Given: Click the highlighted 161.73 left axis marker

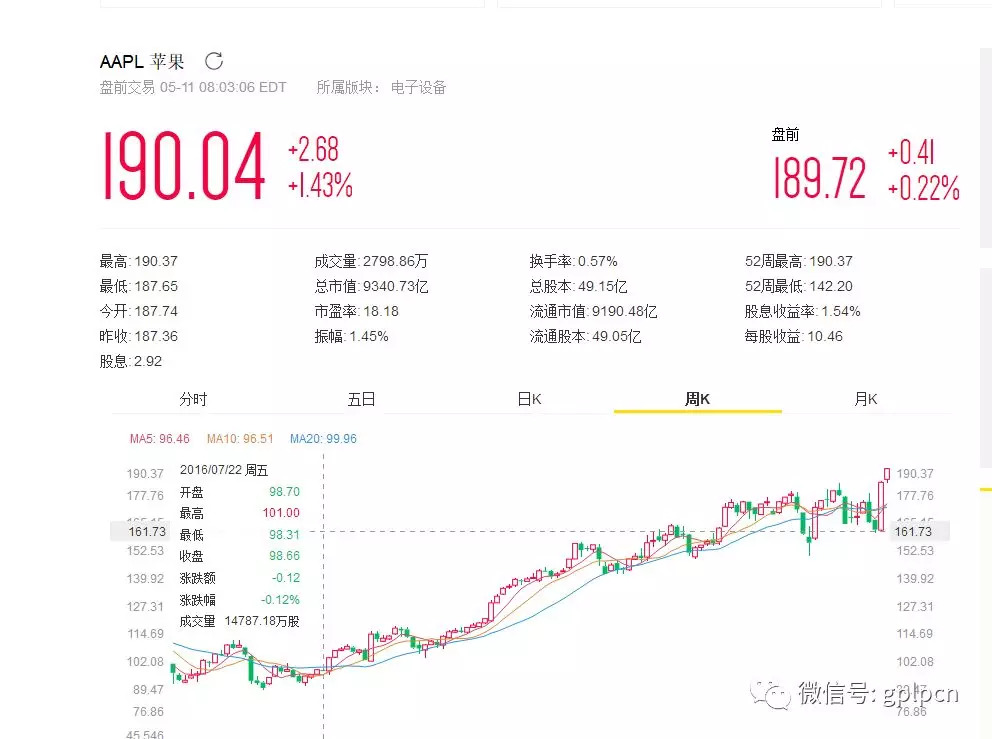Looking at the screenshot, I should pos(140,531).
